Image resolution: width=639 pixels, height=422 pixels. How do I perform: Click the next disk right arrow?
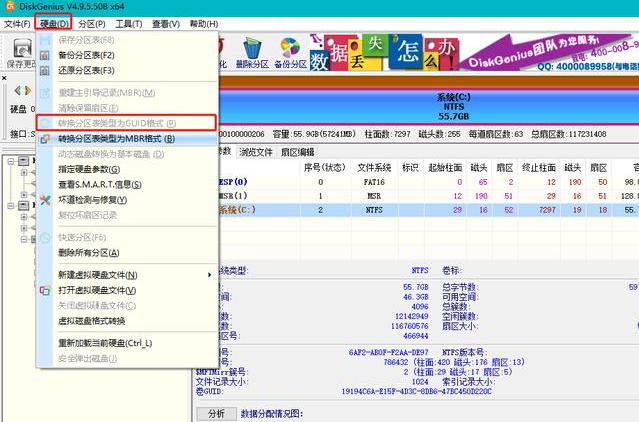[x=28, y=90]
